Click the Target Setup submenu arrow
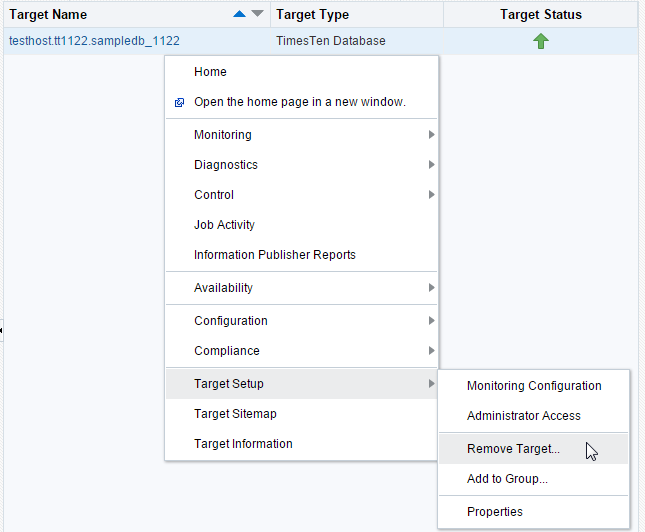 pos(431,383)
